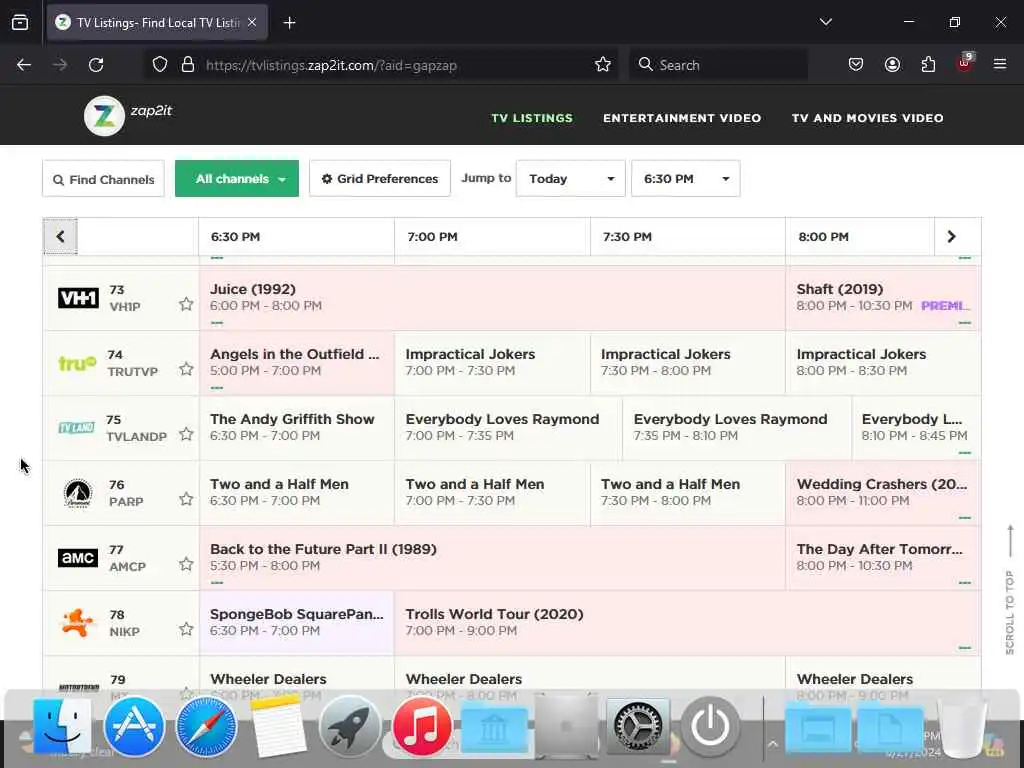Click the Firefox Search field
Screen dimensions: 1024x768
[x=718, y=65]
